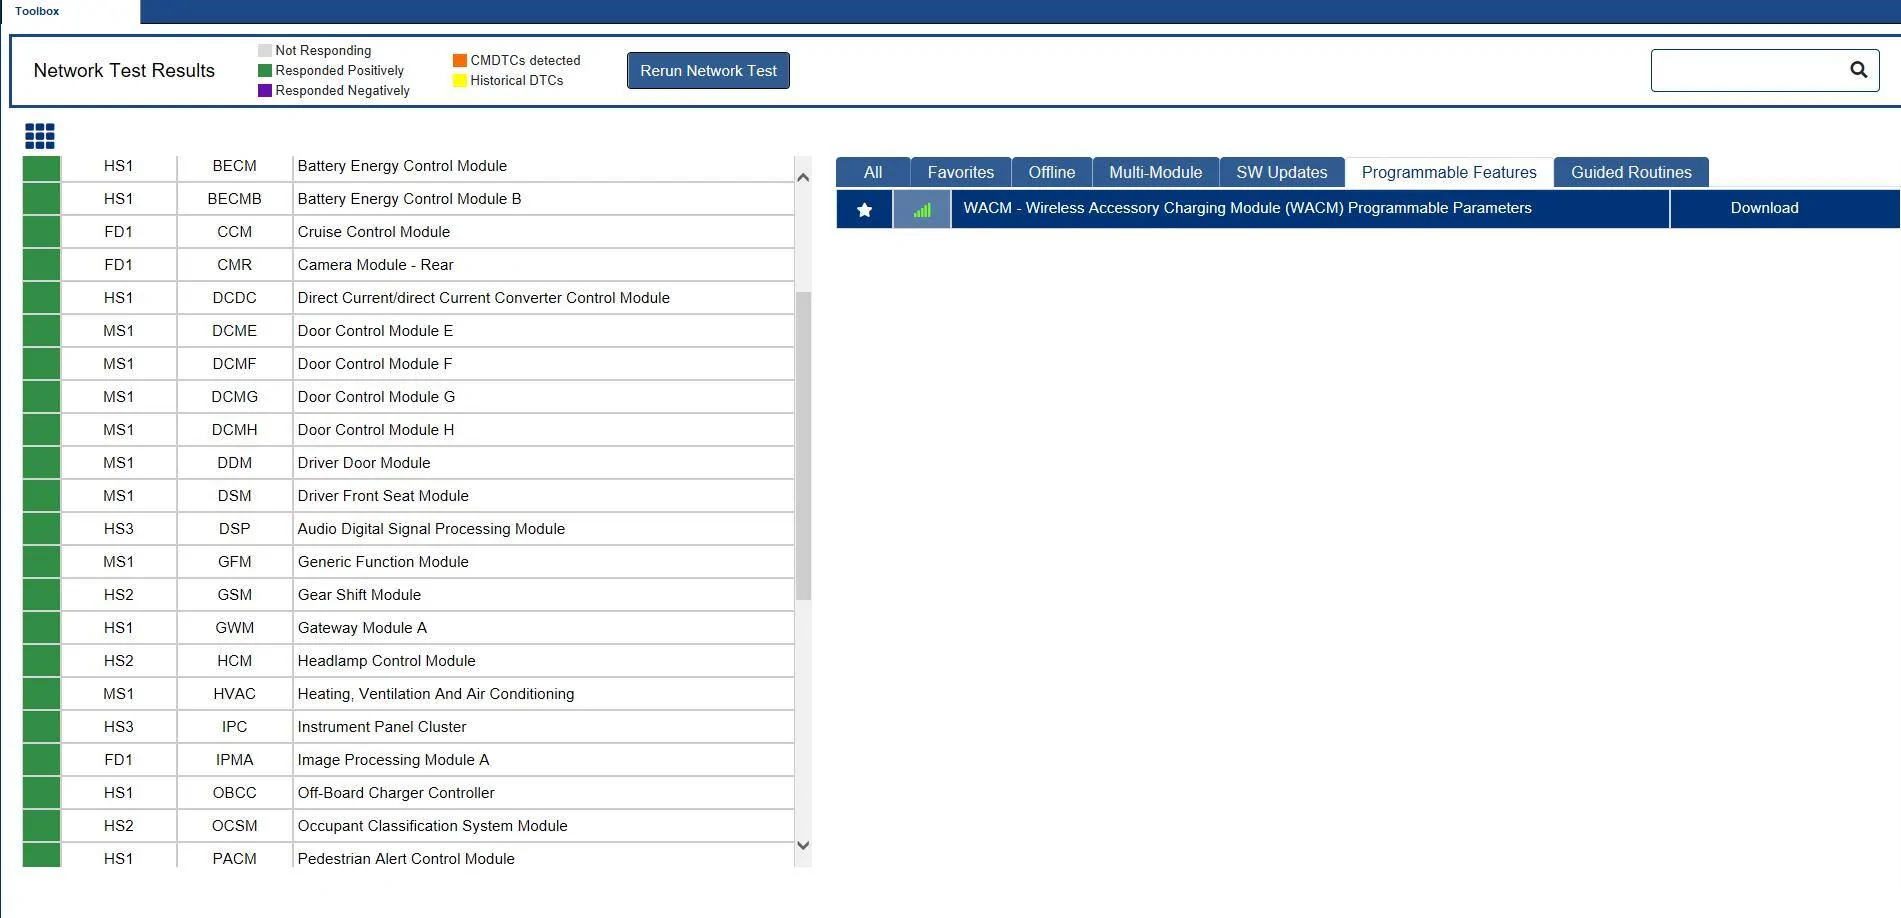Select Gateway Module A
1901x918 pixels.
coord(408,628)
